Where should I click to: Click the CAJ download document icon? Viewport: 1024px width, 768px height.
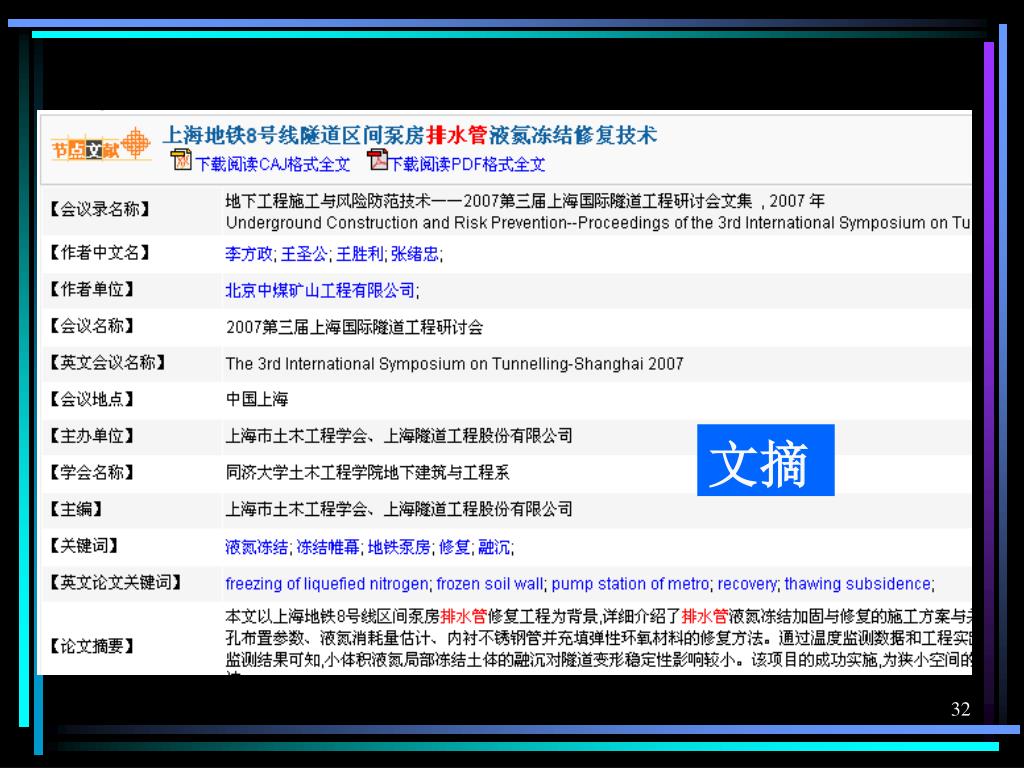click(181, 160)
